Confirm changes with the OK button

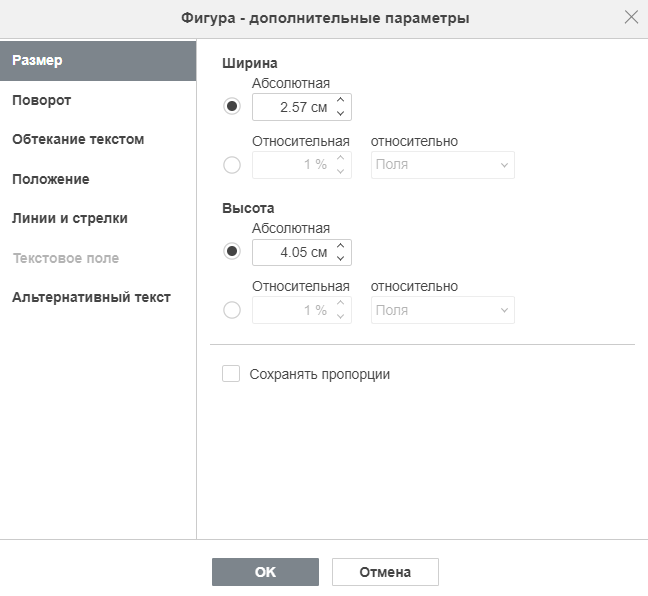point(265,572)
